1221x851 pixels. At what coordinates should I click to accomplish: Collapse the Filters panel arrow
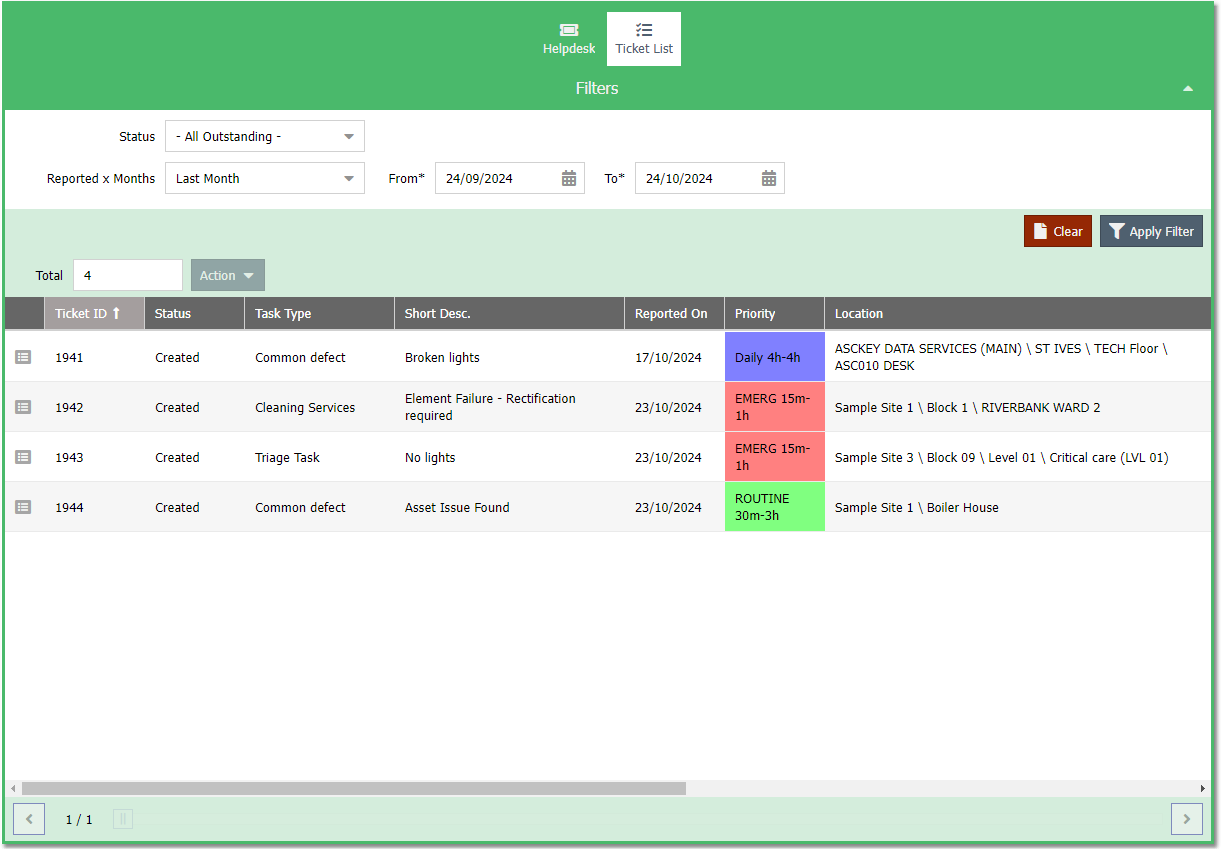coord(1188,89)
